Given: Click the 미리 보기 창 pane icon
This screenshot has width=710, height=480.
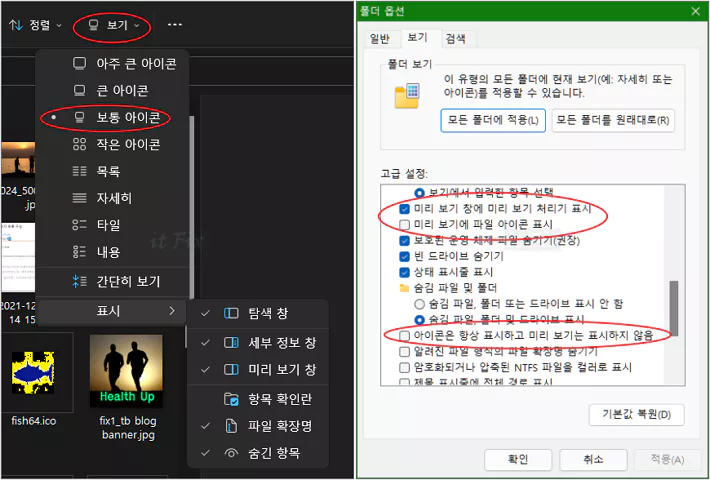Looking at the screenshot, I should (x=231, y=370).
